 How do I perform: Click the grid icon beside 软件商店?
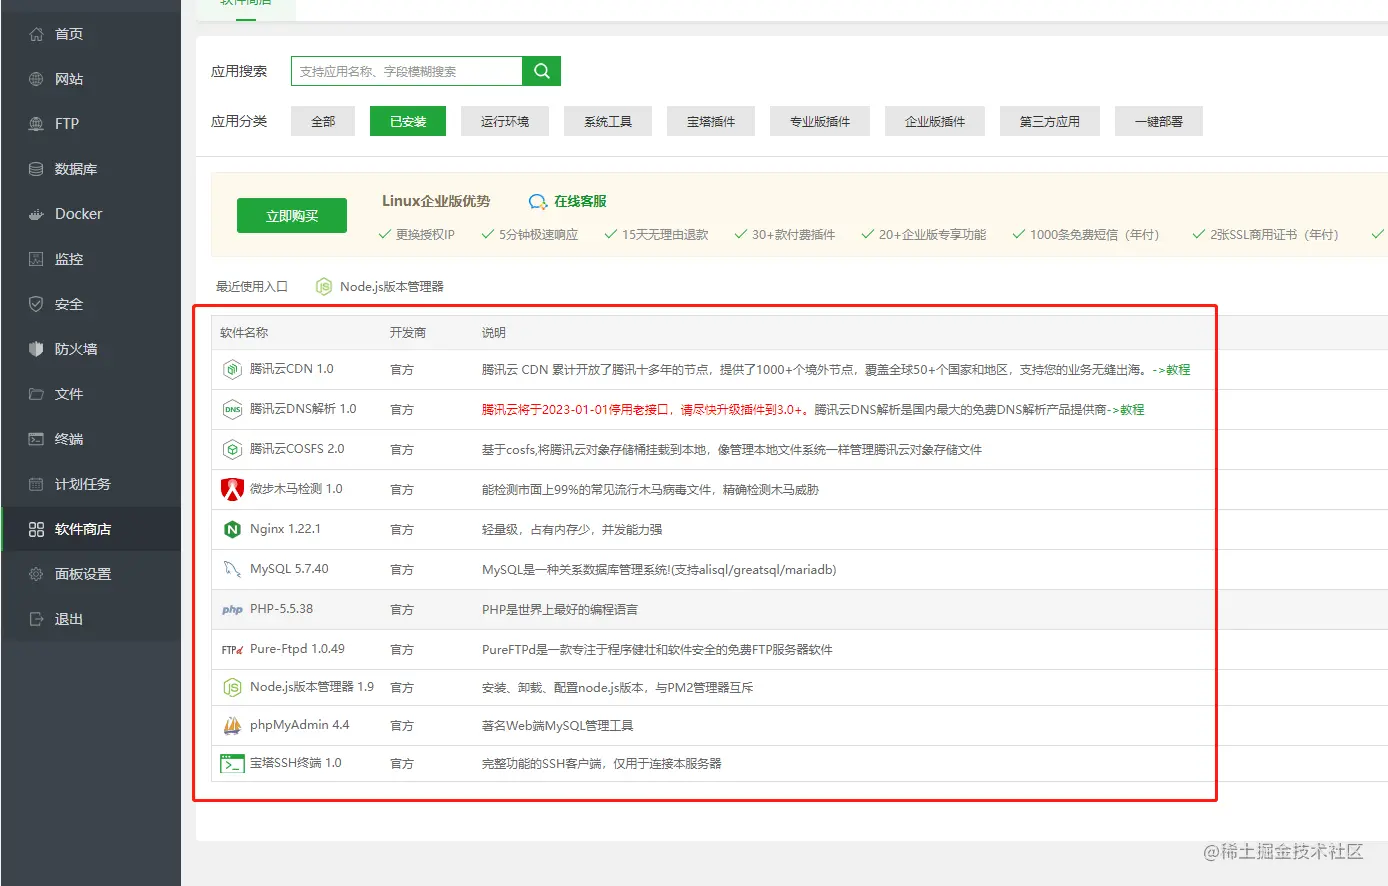click(37, 529)
